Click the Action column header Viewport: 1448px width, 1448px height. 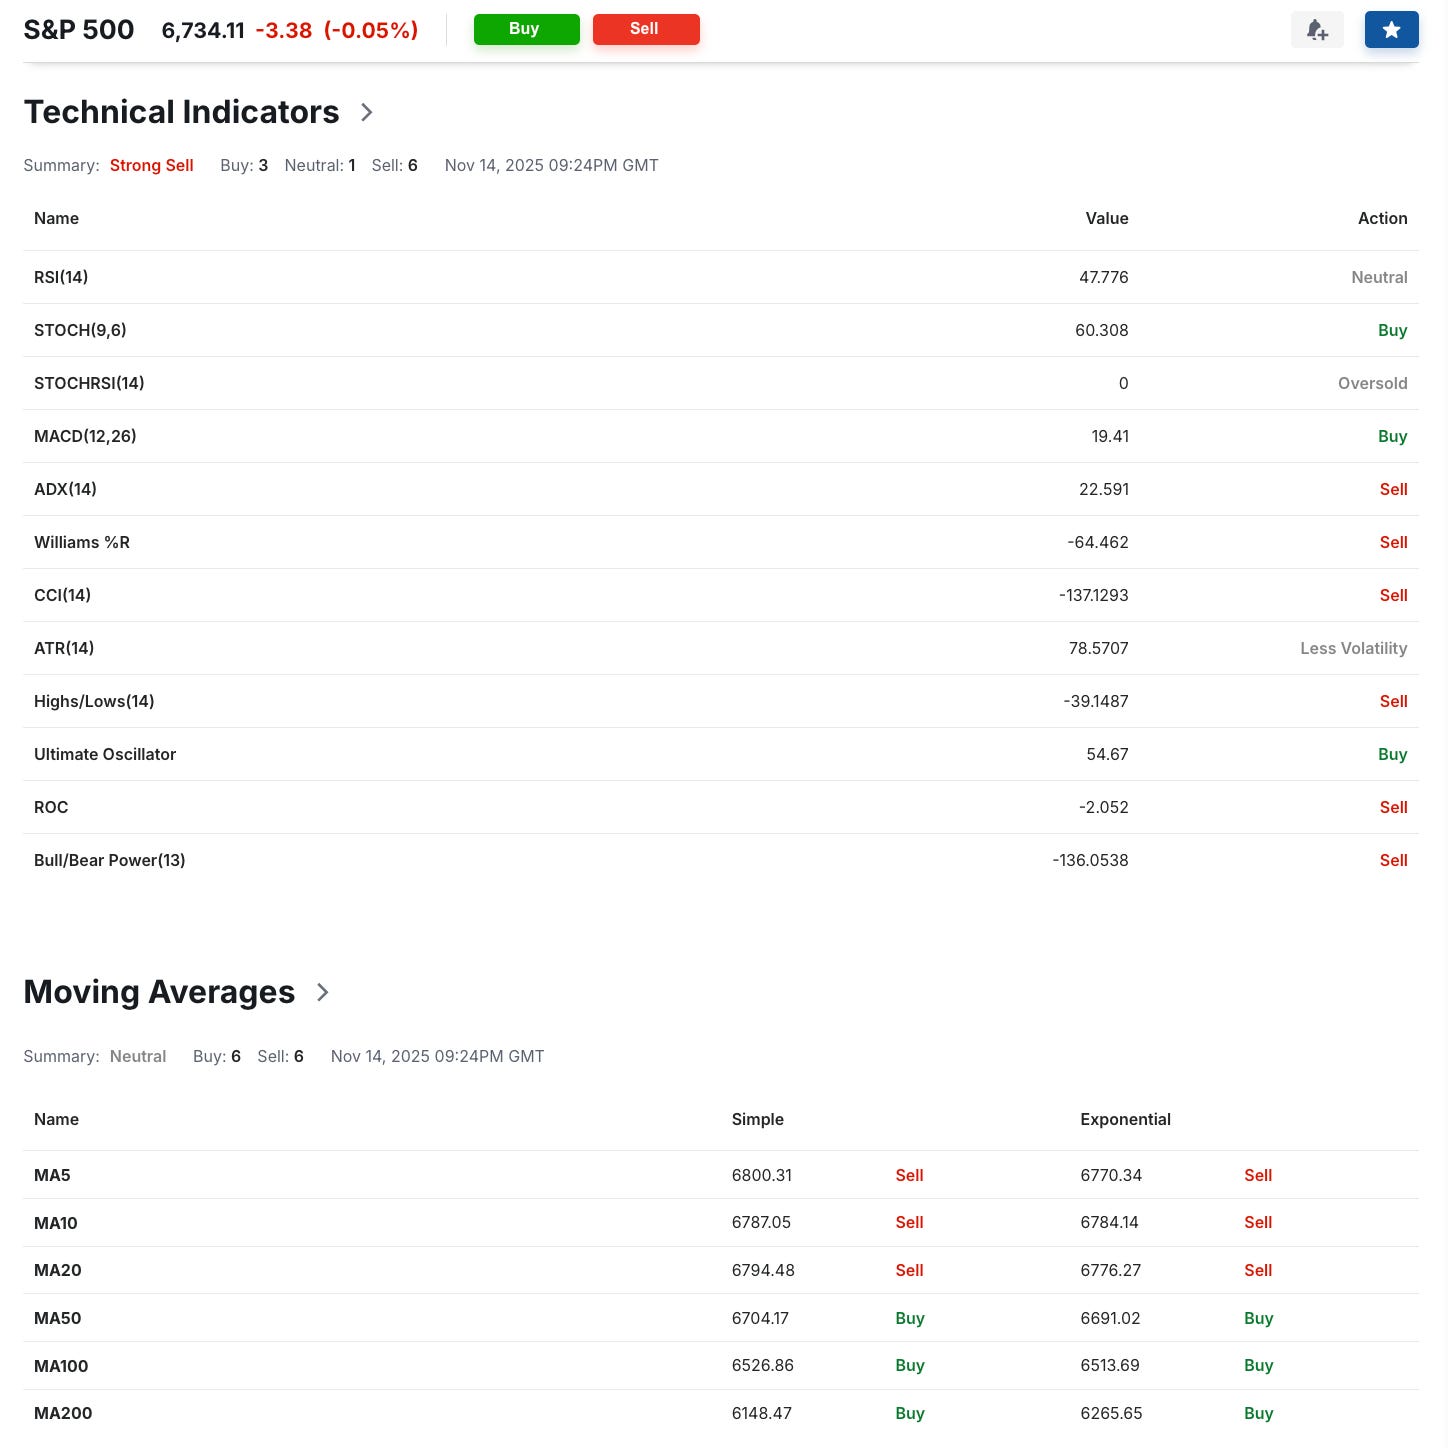pos(1383,218)
